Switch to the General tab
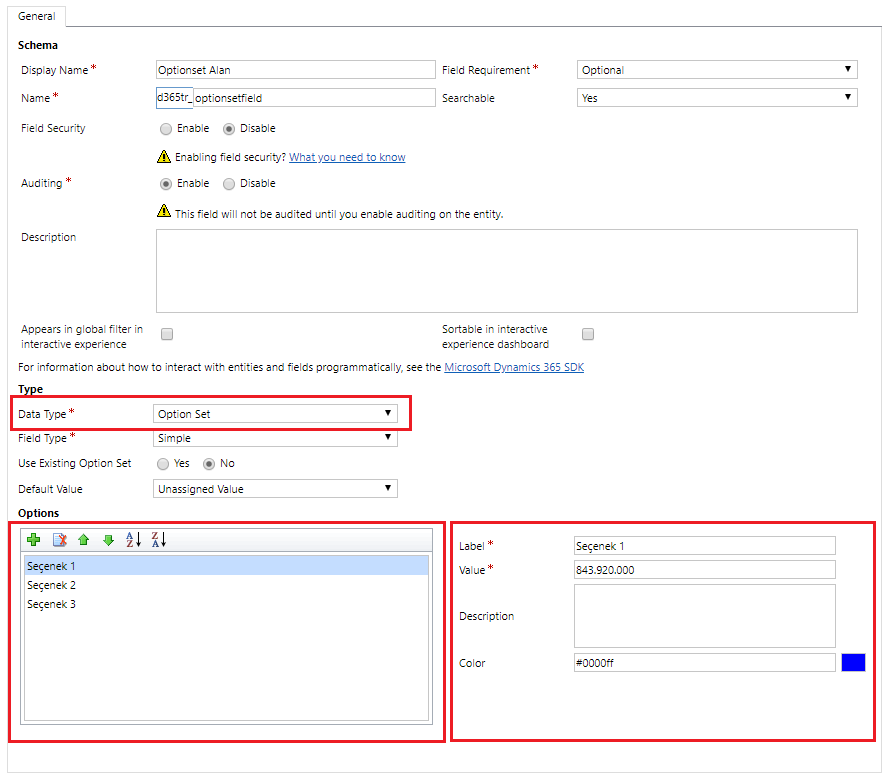This screenshot has height=782, width=887. pos(37,16)
